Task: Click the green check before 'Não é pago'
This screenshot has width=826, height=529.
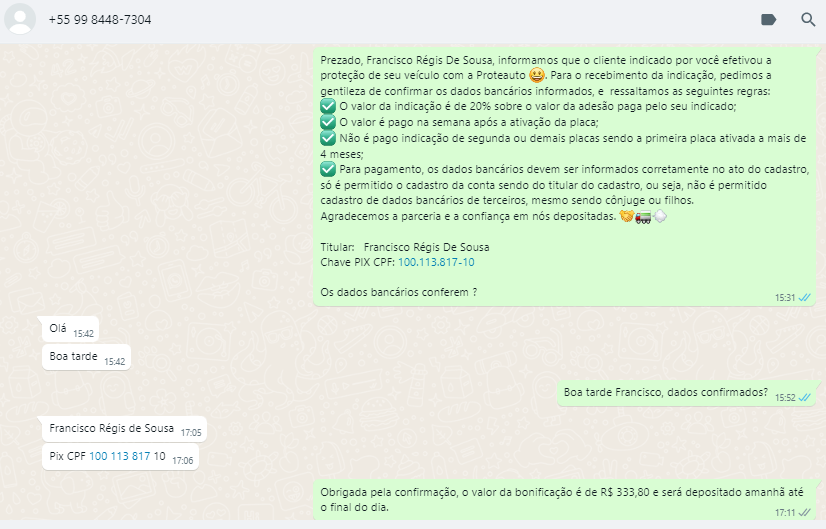Action: tap(328, 138)
